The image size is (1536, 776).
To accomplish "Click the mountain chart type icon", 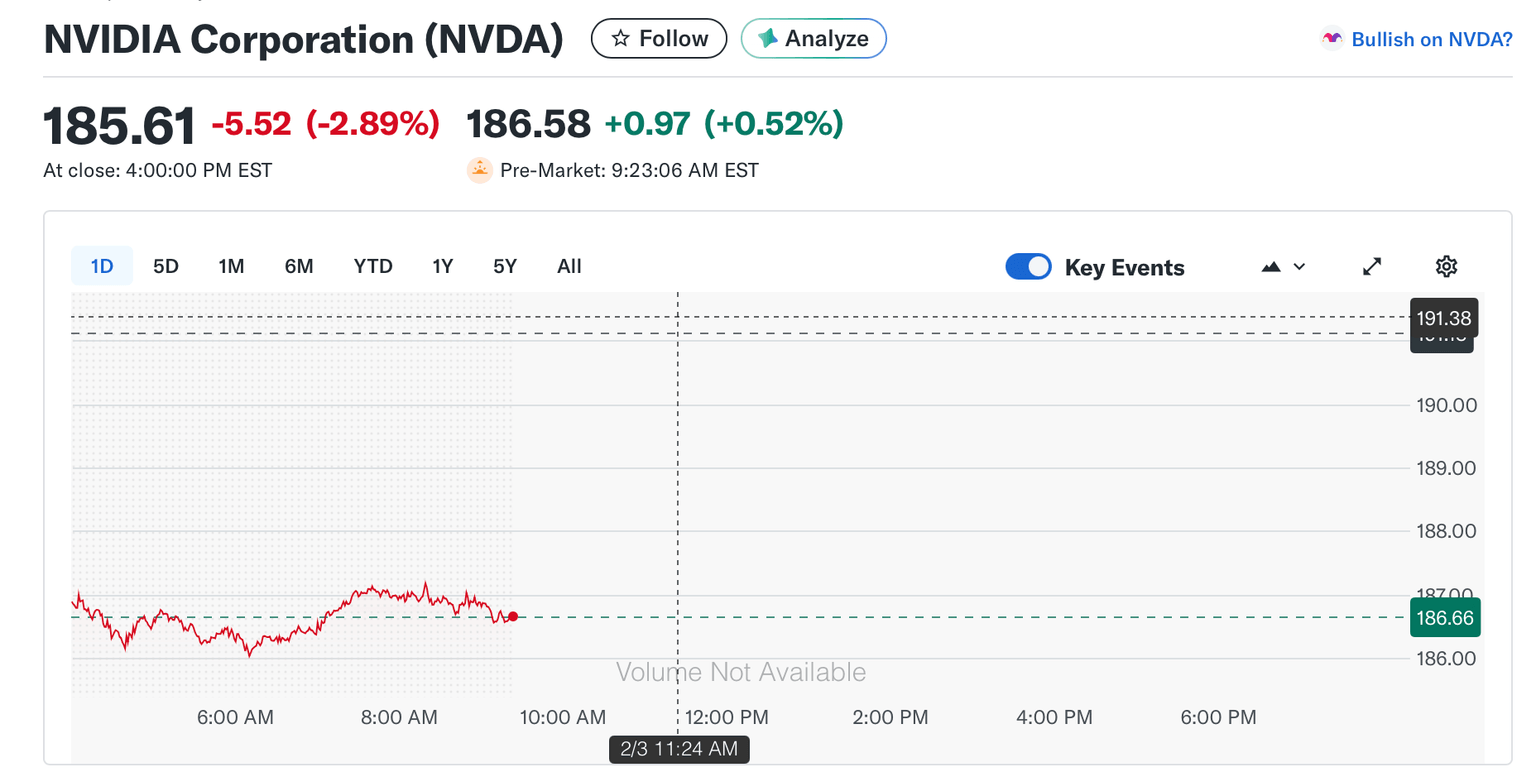I will (1271, 267).
